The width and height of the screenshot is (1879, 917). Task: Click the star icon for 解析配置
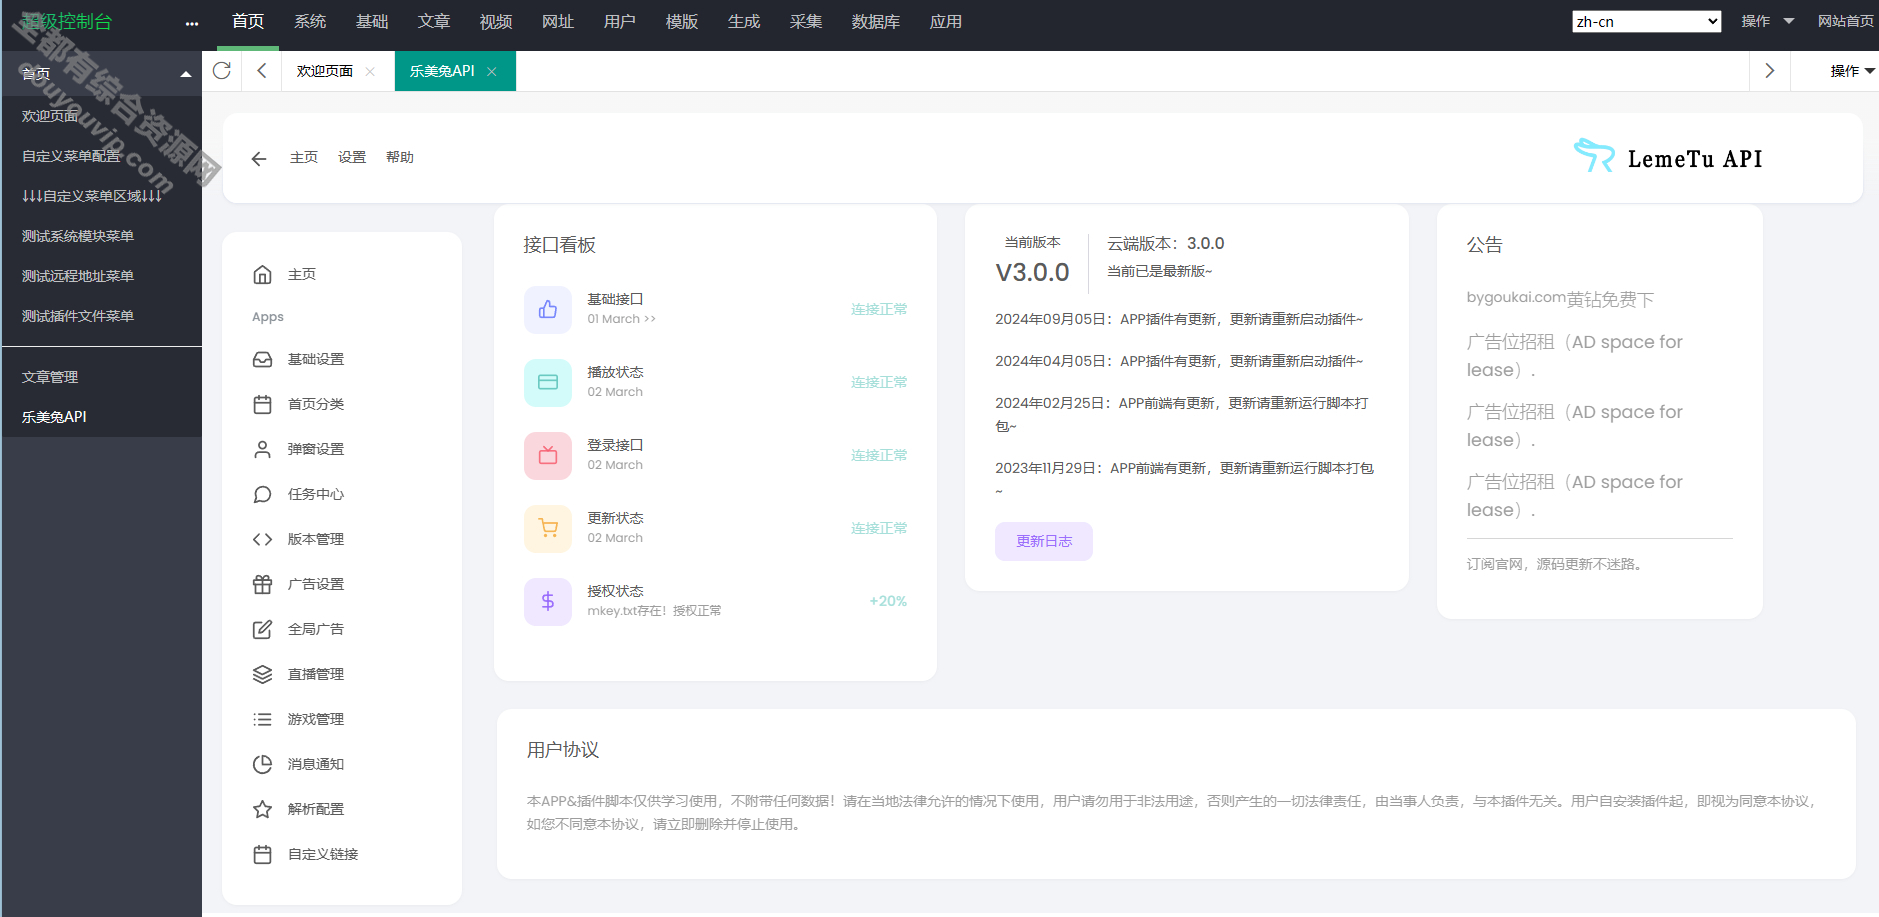(262, 809)
